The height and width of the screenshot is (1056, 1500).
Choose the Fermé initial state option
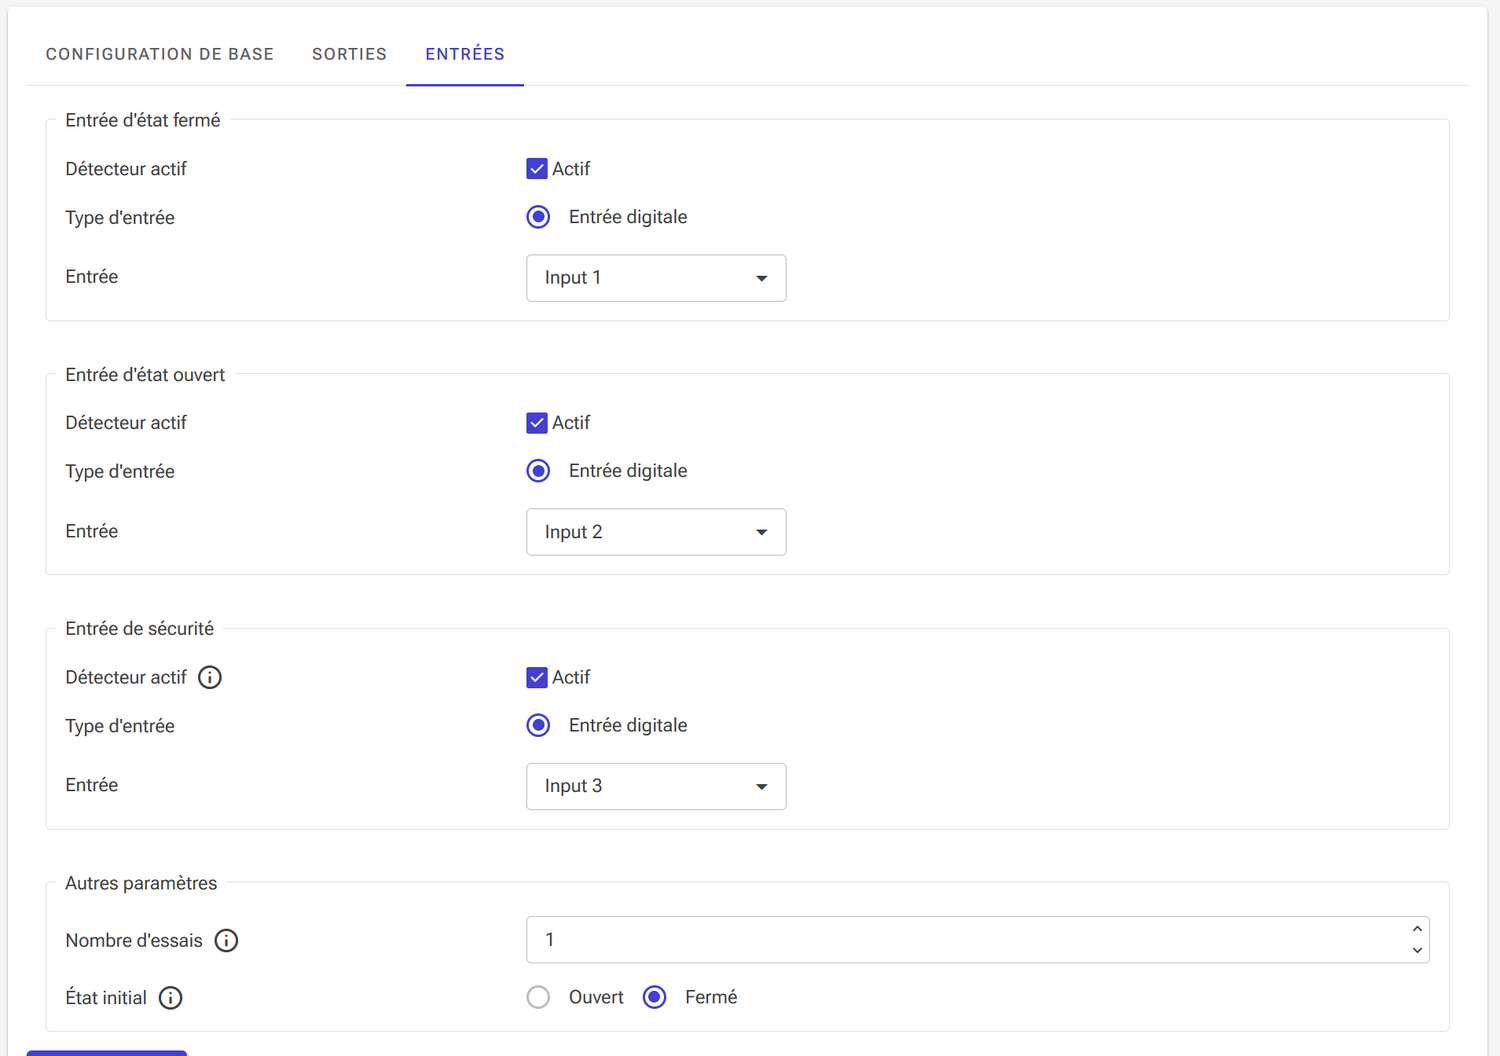655,997
